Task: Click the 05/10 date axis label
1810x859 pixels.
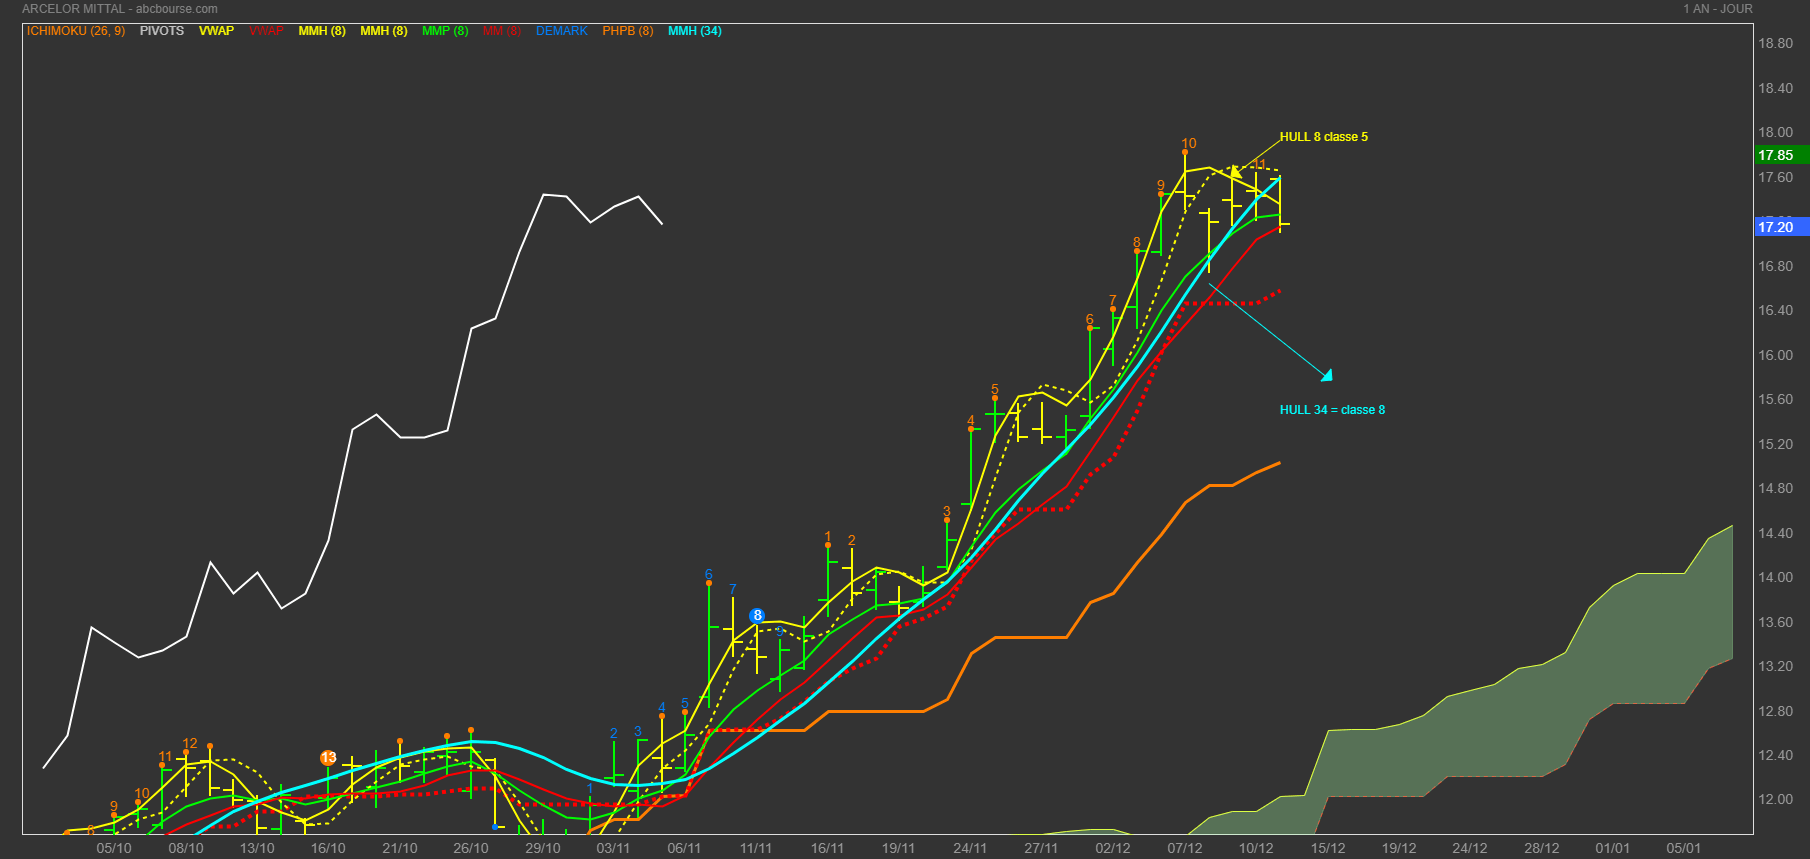Action: [x=114, y=848]
